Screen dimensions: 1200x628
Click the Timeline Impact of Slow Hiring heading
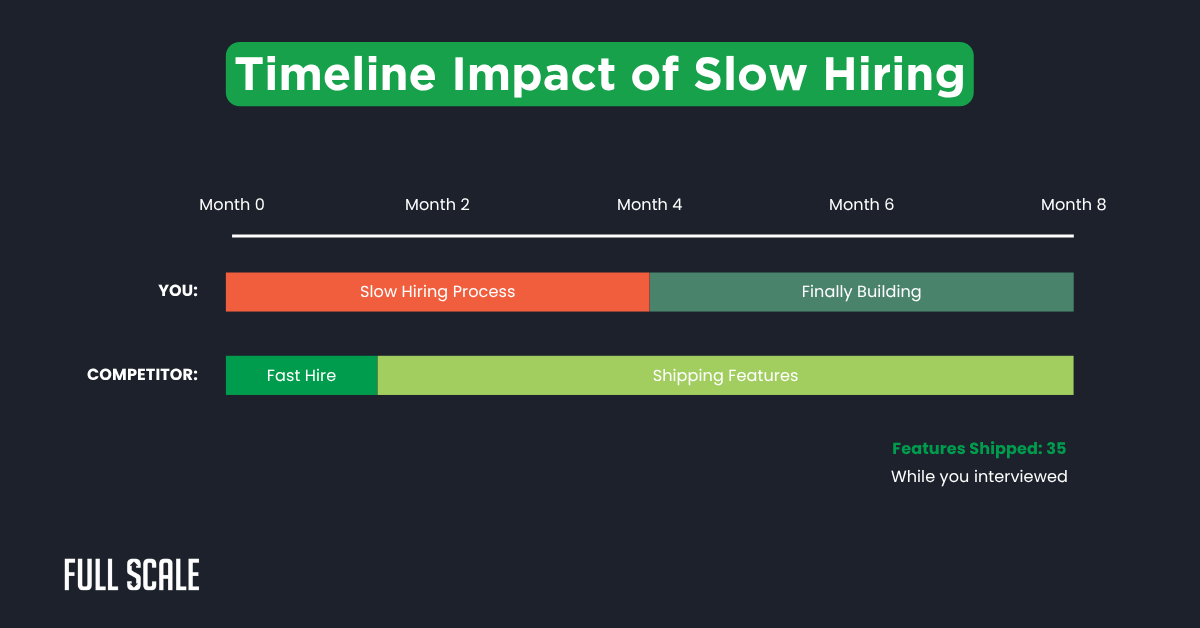pyautogui.click(x=599, y=73)
